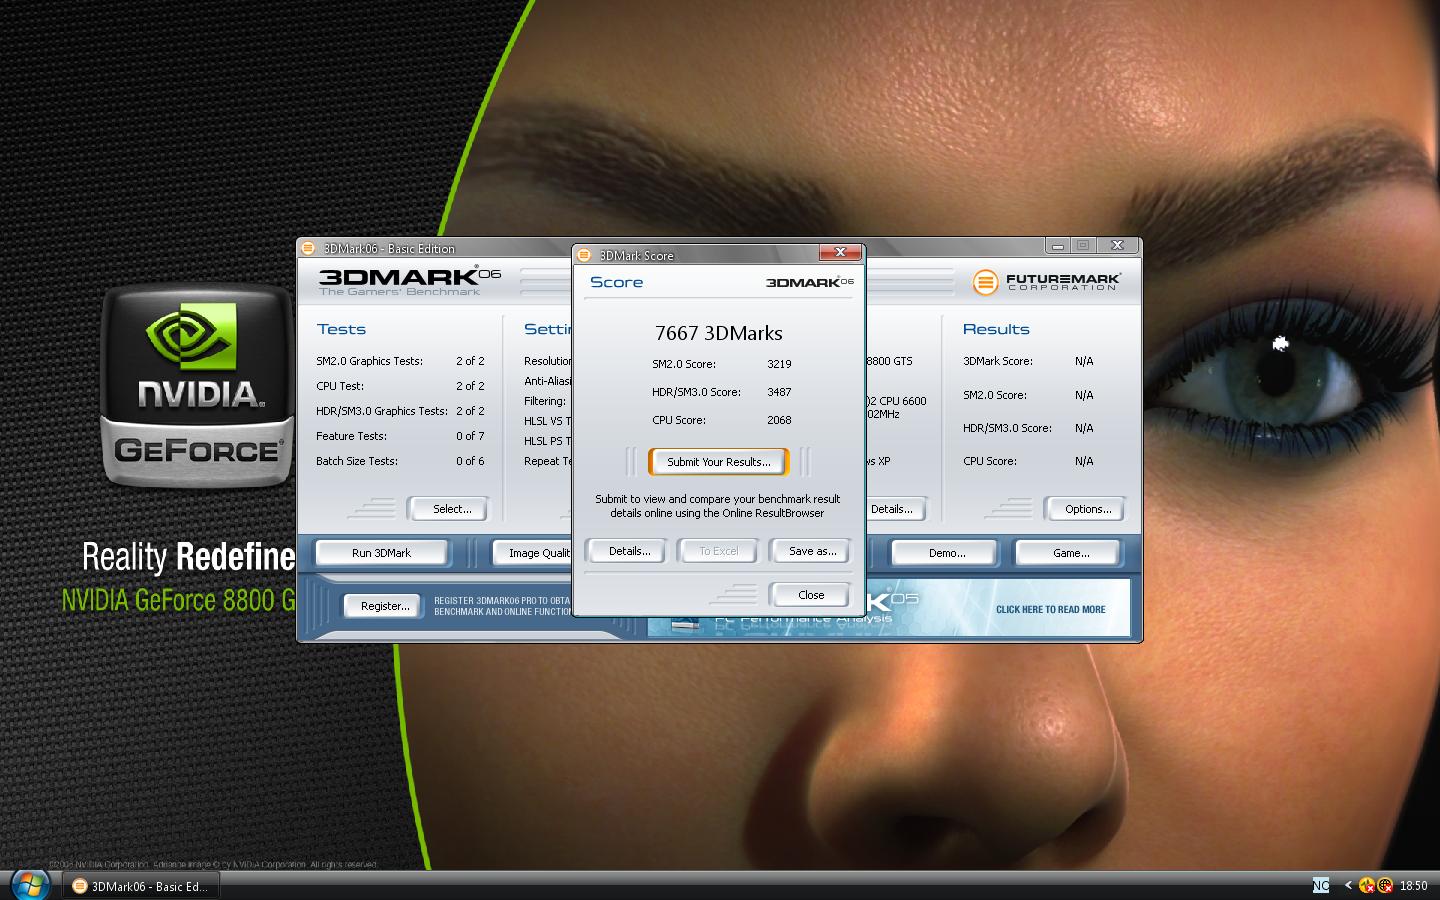Click CPU Score value 2068
The height and width of the screenshot is (900, 1440).
pyautogui.click(x=779, y=420)
